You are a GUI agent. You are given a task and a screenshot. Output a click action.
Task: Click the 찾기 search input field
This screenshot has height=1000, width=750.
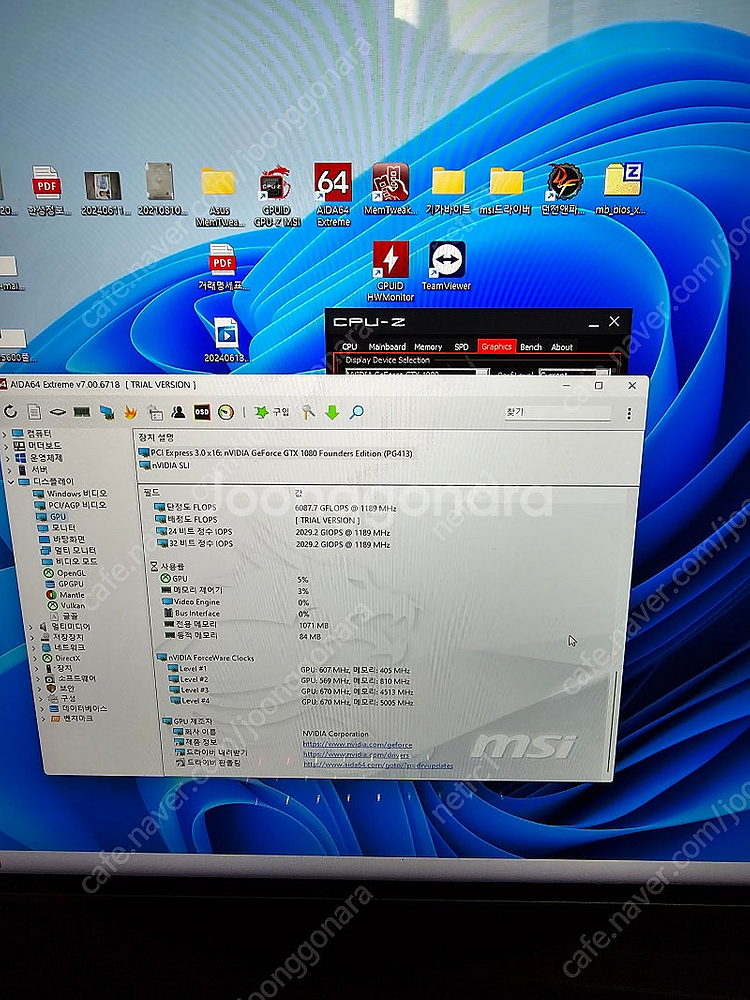(x=558, y=413)
